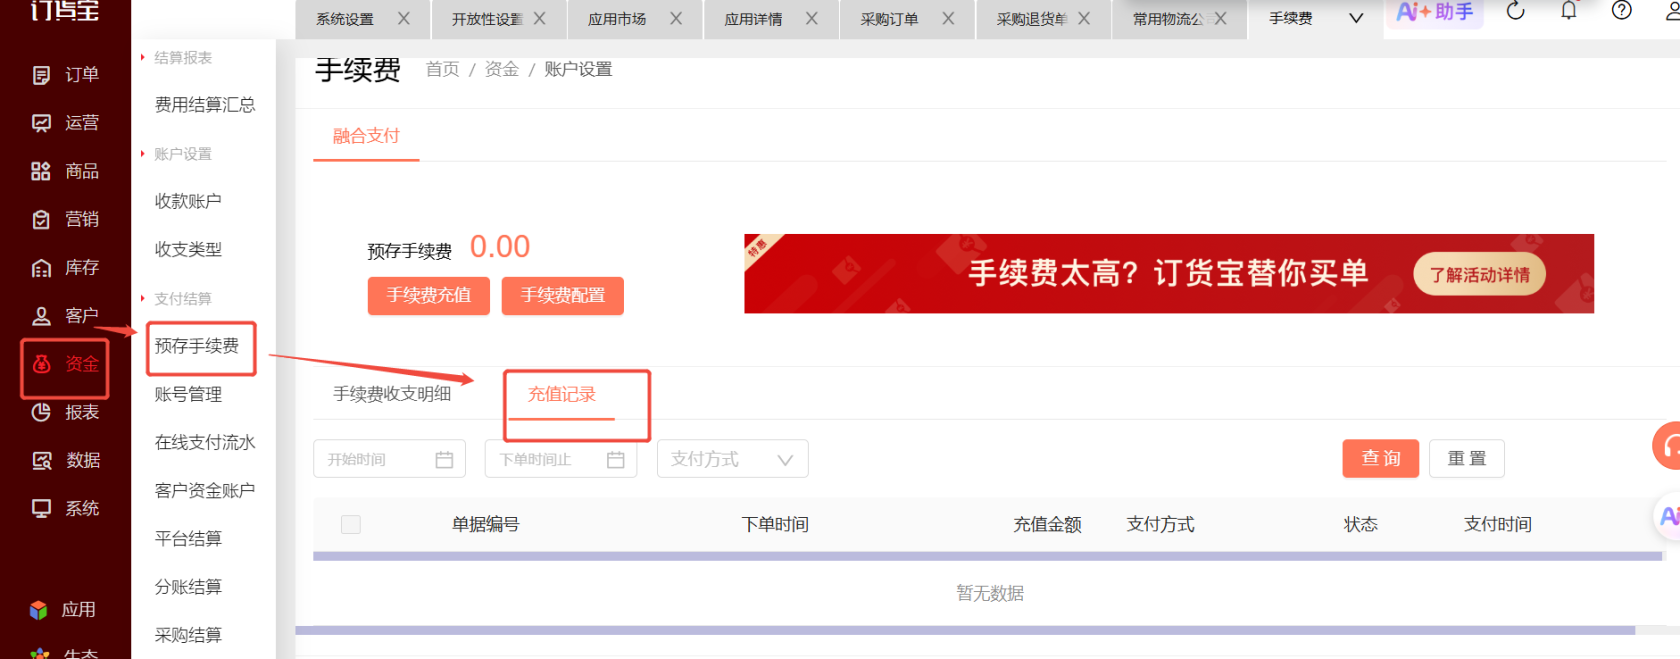Open 预存手续费 menu item

197,346
